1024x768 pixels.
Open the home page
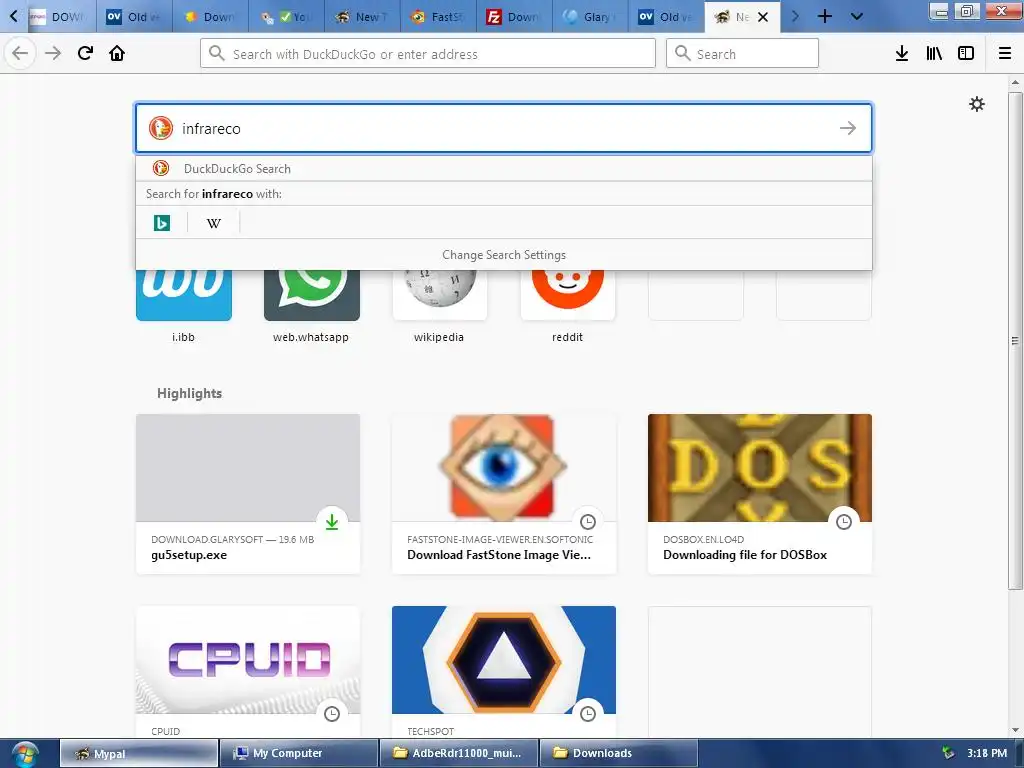[117, 53]
